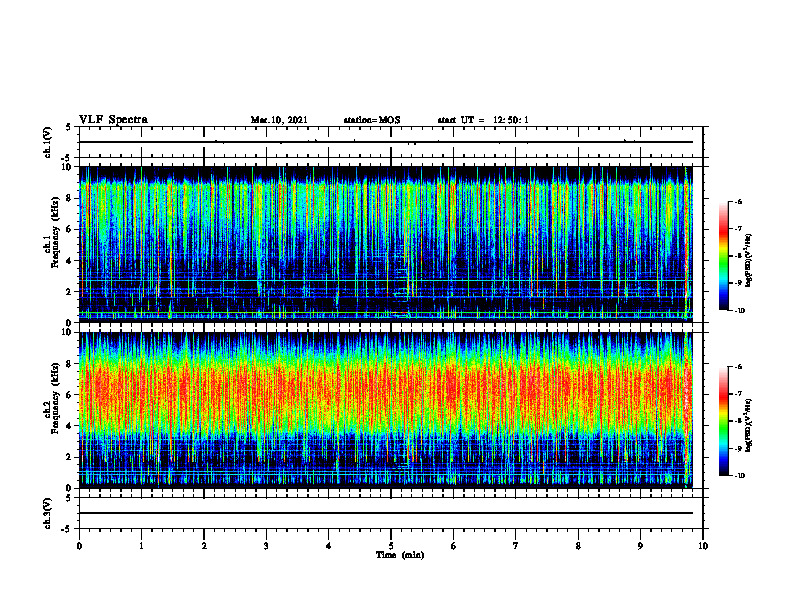
Task: Click the "Time (min)" axis label
Action: tap(400, 555)
